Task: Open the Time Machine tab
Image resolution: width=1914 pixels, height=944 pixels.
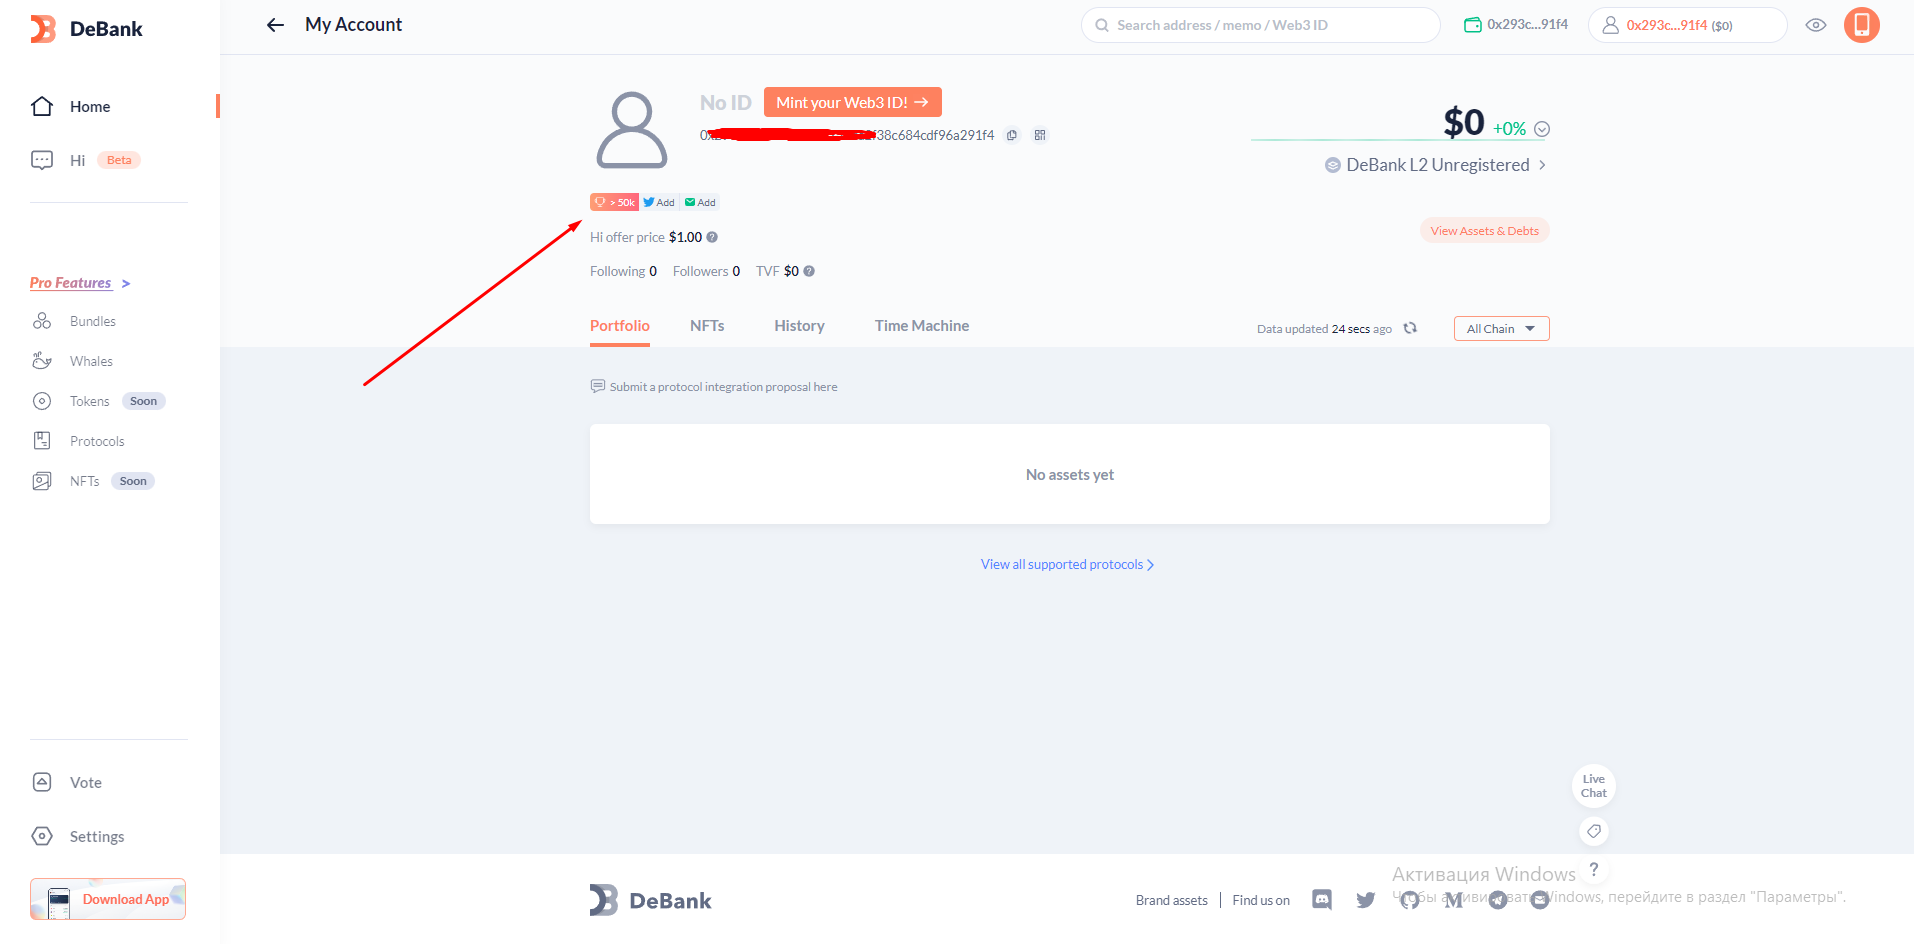Action: click(x=922, y=326)
